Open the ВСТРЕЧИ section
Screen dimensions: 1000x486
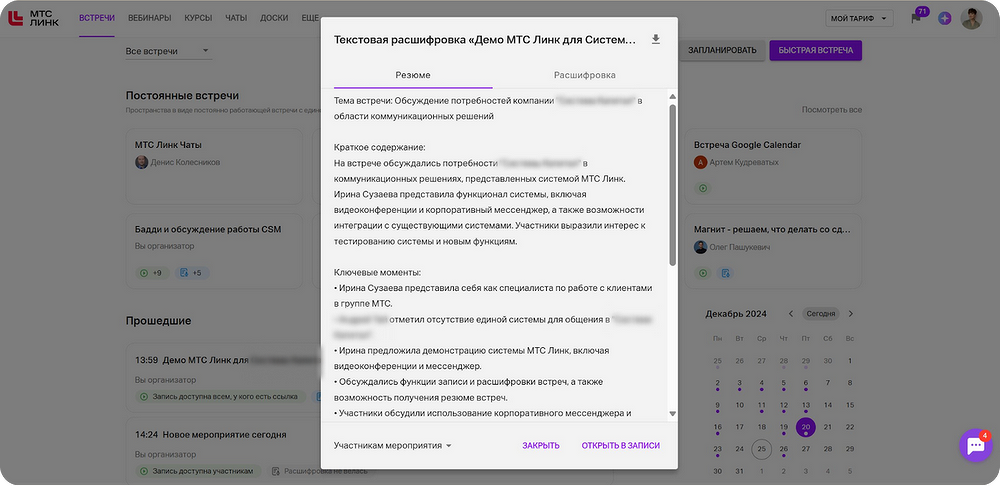coord(97,18)
